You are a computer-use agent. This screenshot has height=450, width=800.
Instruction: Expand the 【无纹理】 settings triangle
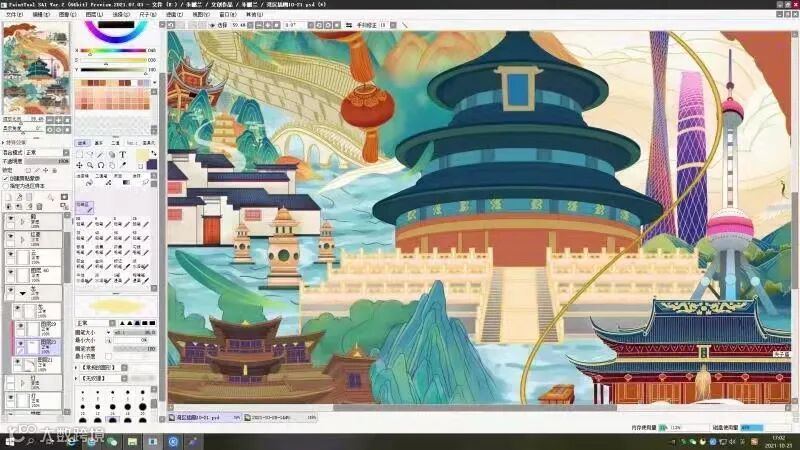(x=77, y=379)
